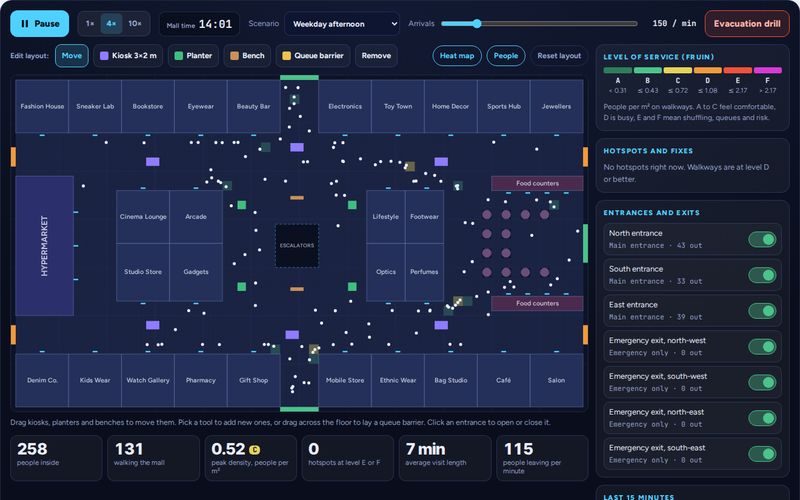800x500 pixels.
Task: Click the Café store
Action: click(x=504, y=380)
